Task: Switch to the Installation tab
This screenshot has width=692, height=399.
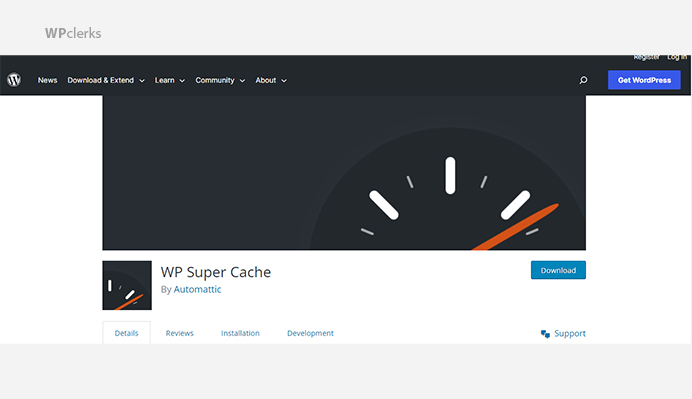Action: tap(240, 333)
